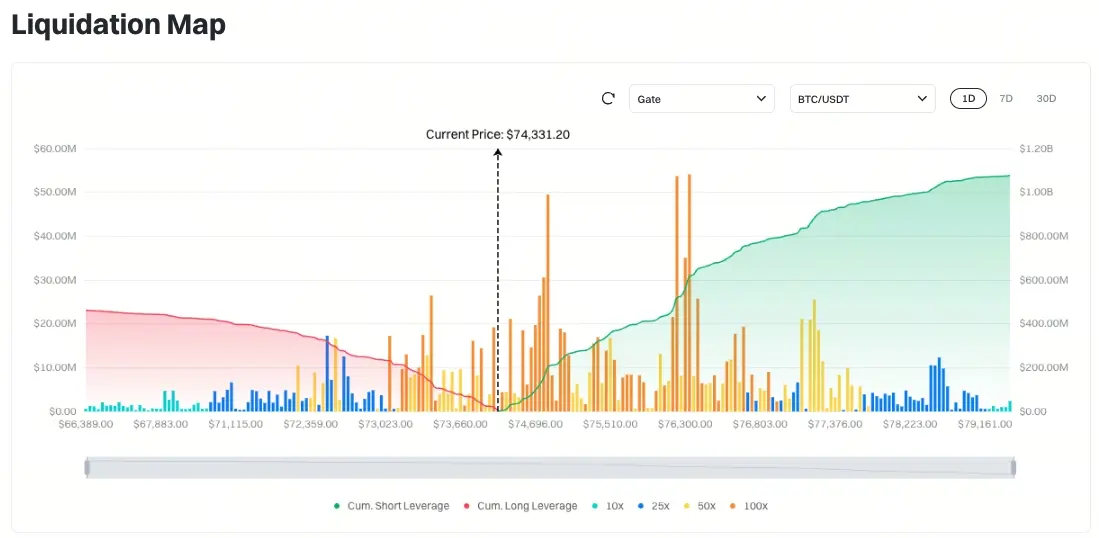Click the refresh icon beside Gate
Screen dimensions: 1099x538
pos(608,99)
